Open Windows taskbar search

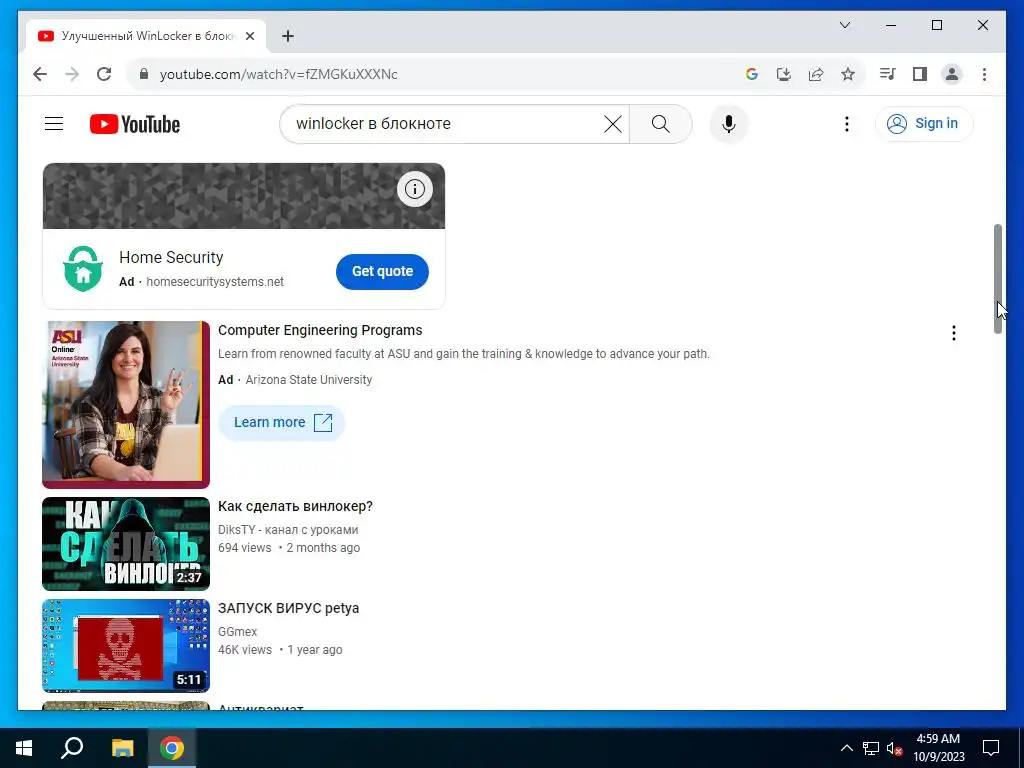72,748
